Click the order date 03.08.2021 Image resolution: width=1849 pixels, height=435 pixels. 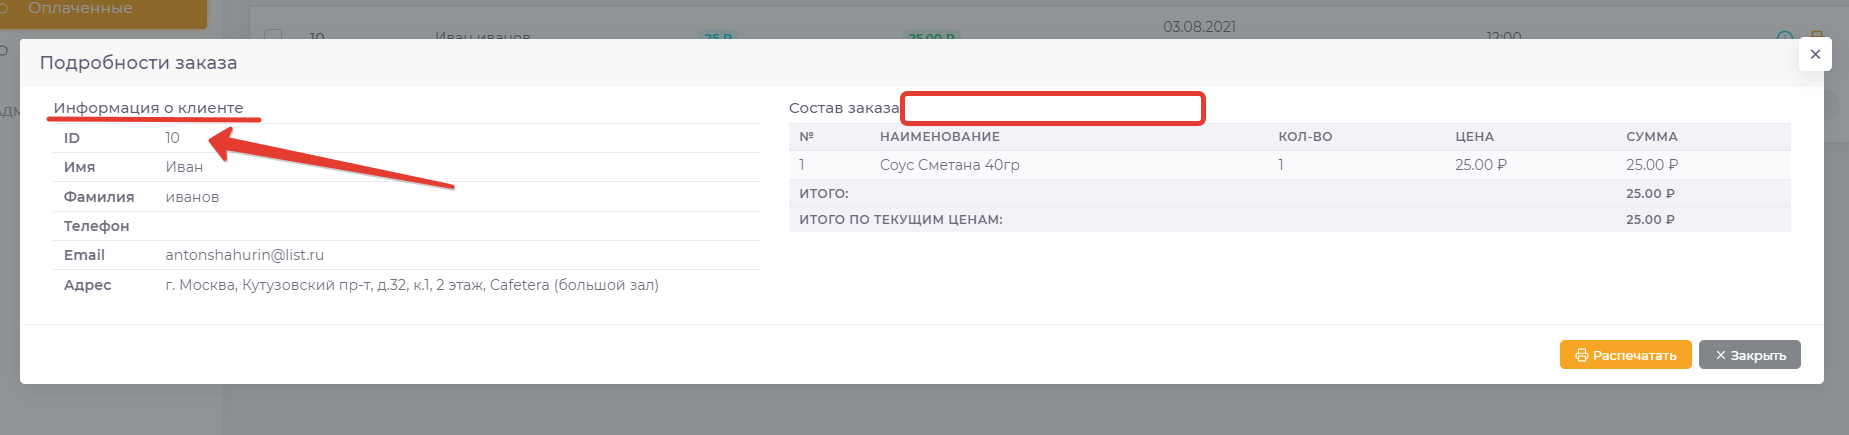coord(1199,27)
